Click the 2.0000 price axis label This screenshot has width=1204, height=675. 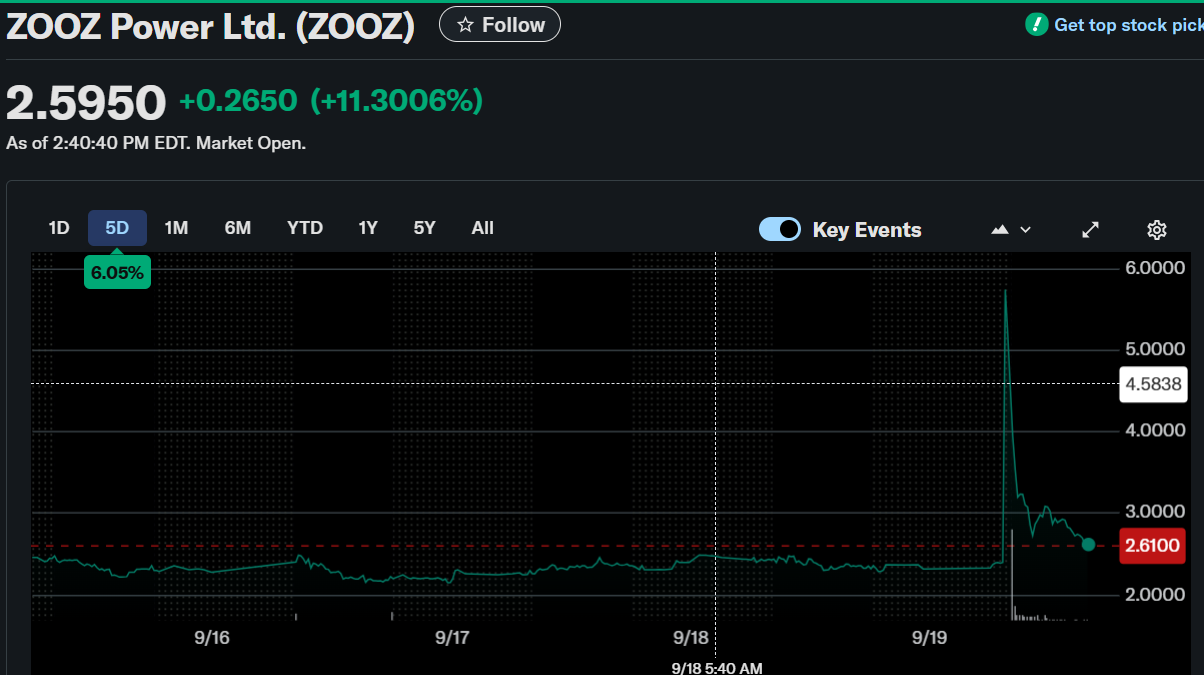click(1153, 594)
